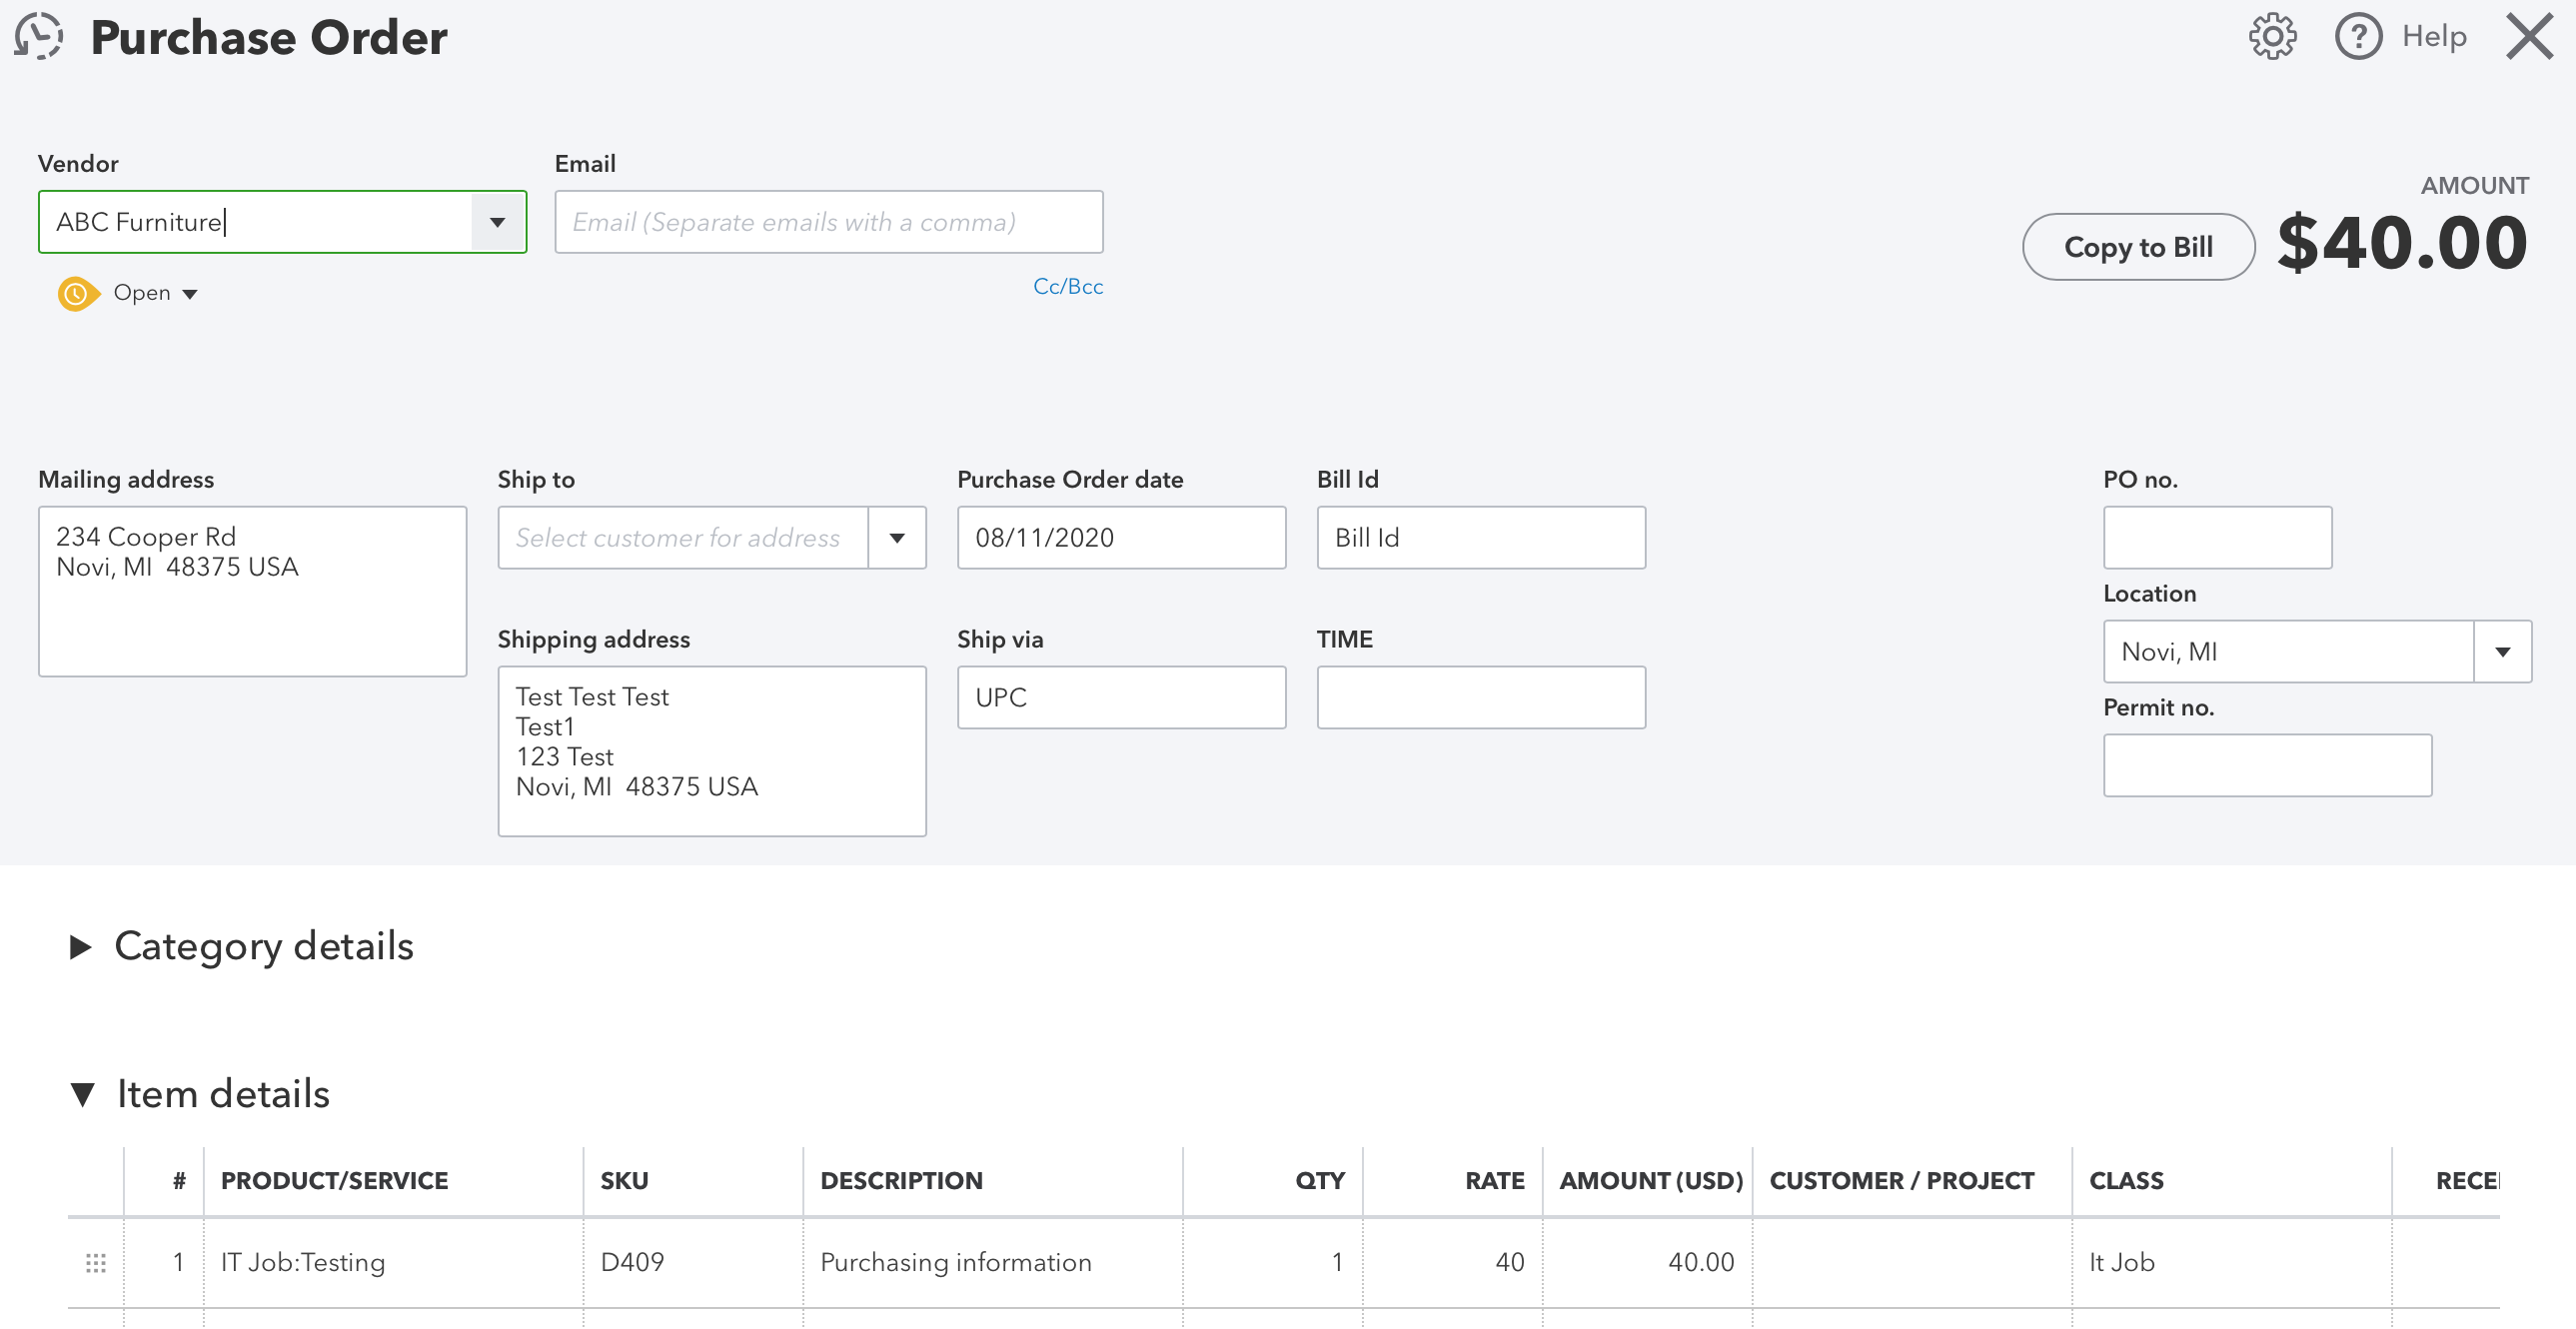Open the Location dropdown arrow
The image size is (2576, 1329).
tap(2502, 652)
